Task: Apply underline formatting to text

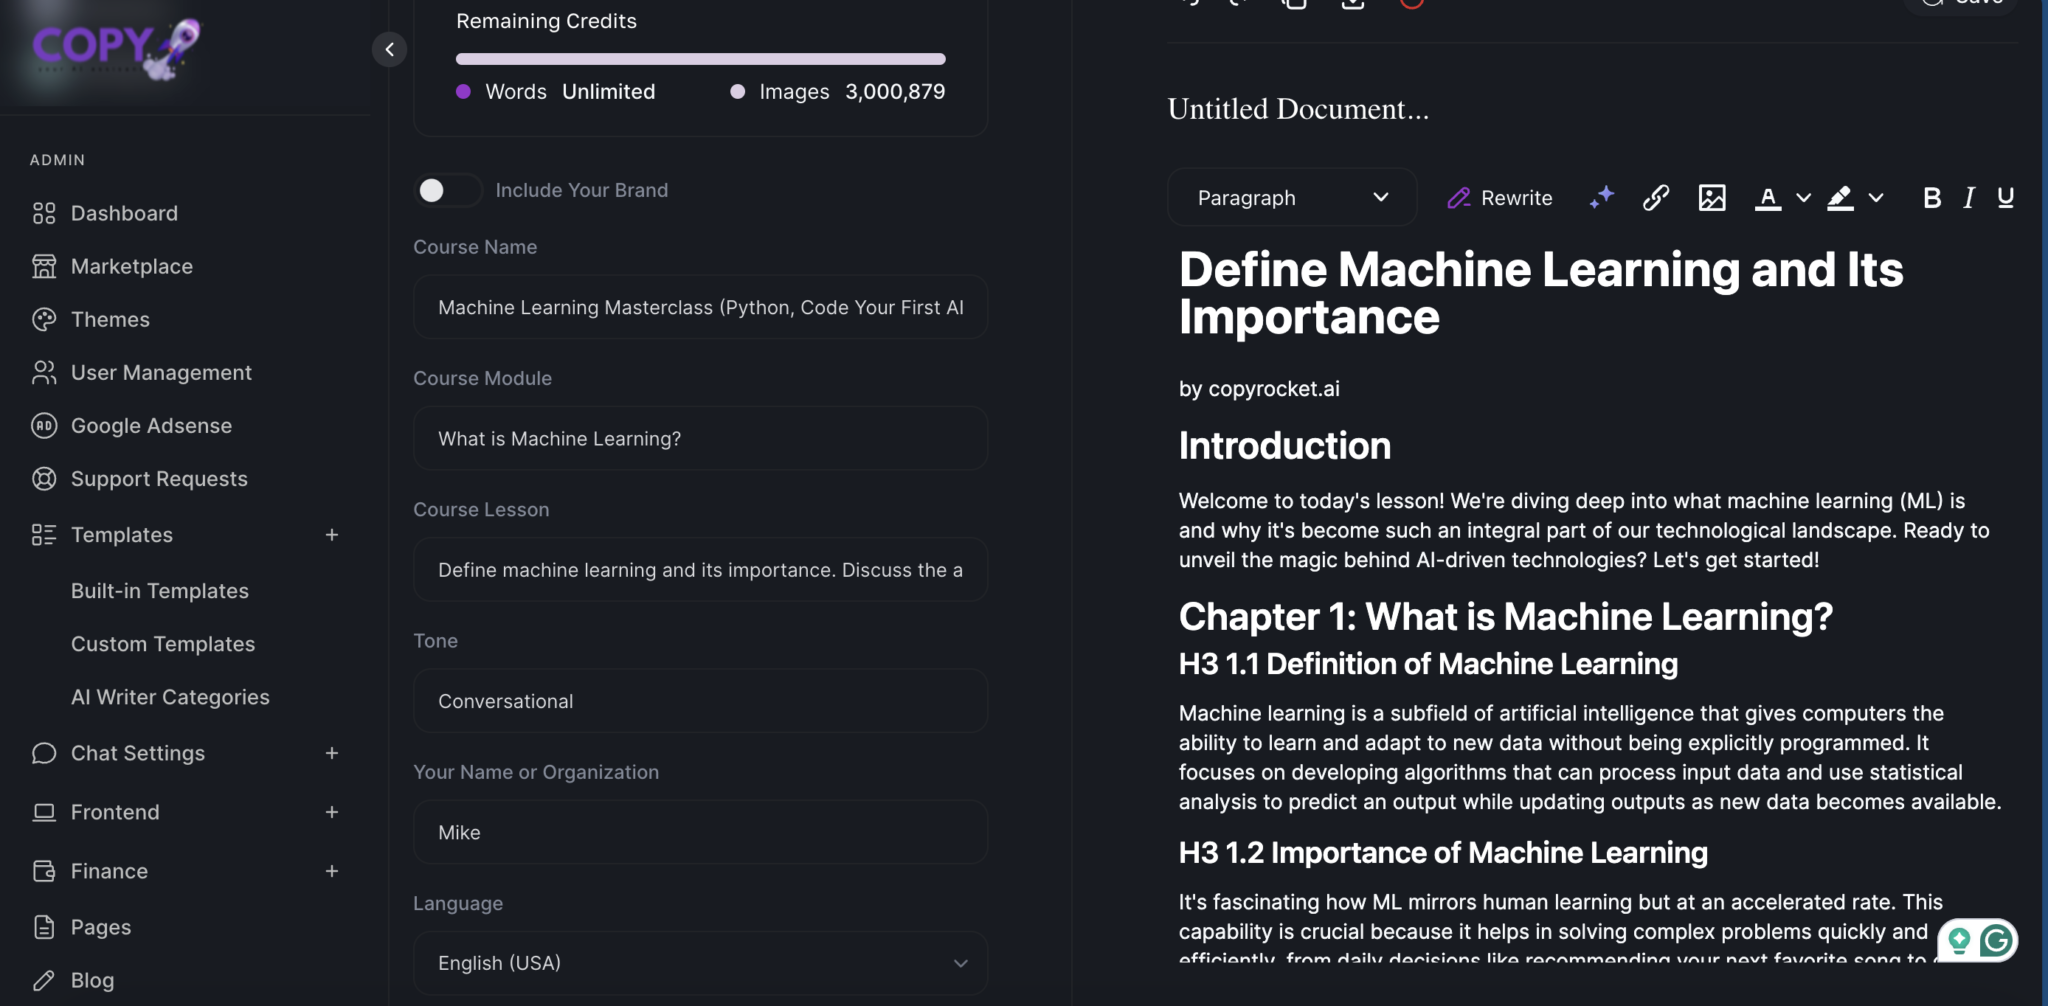Action: point(2006,198)
